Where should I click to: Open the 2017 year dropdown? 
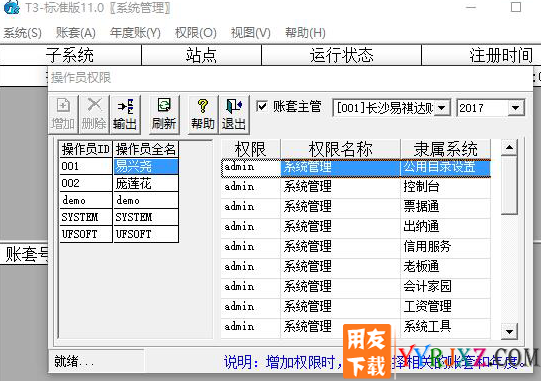pyautogui.click(x=515, y=108)
